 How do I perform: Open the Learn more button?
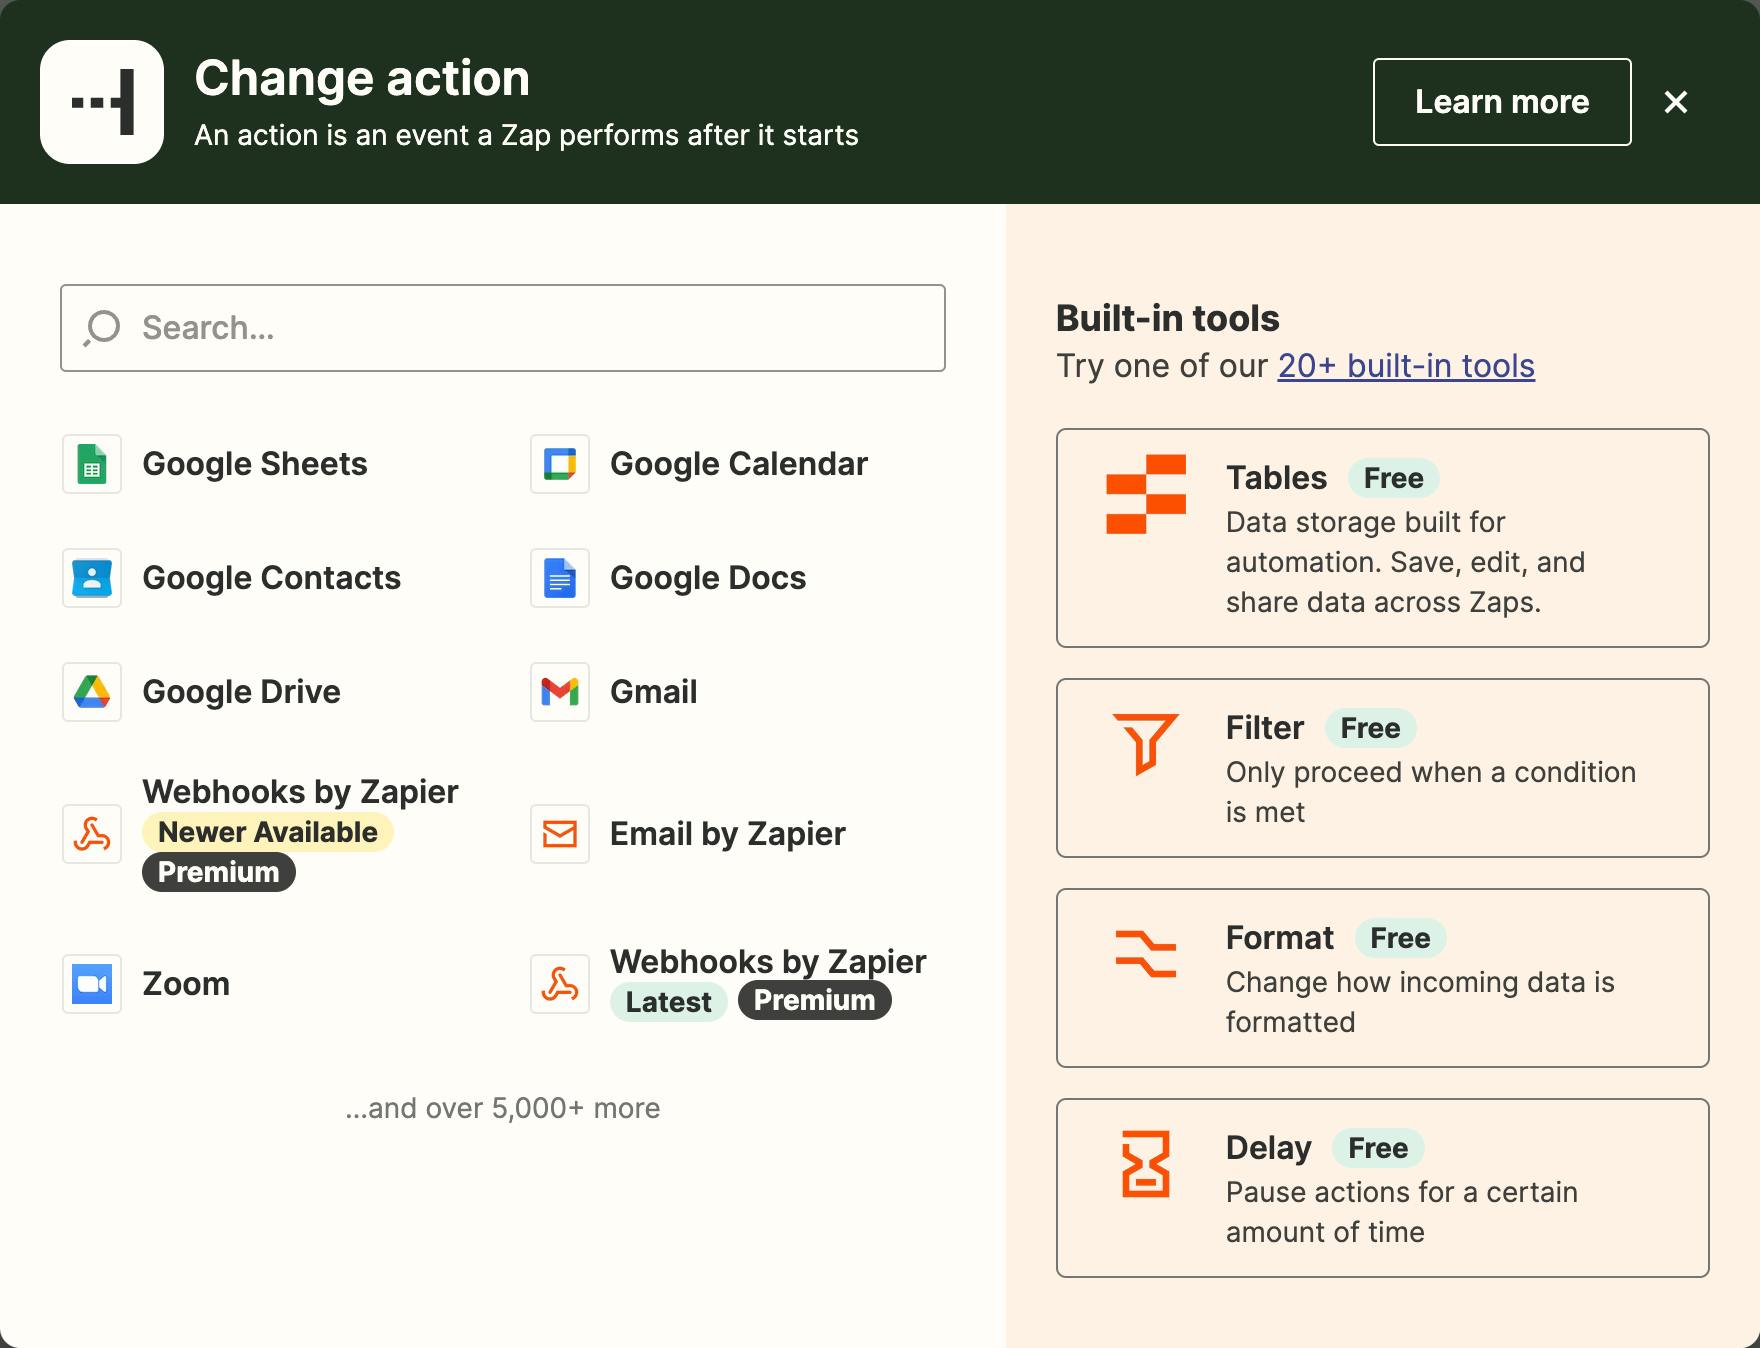tap(1502, 102)
